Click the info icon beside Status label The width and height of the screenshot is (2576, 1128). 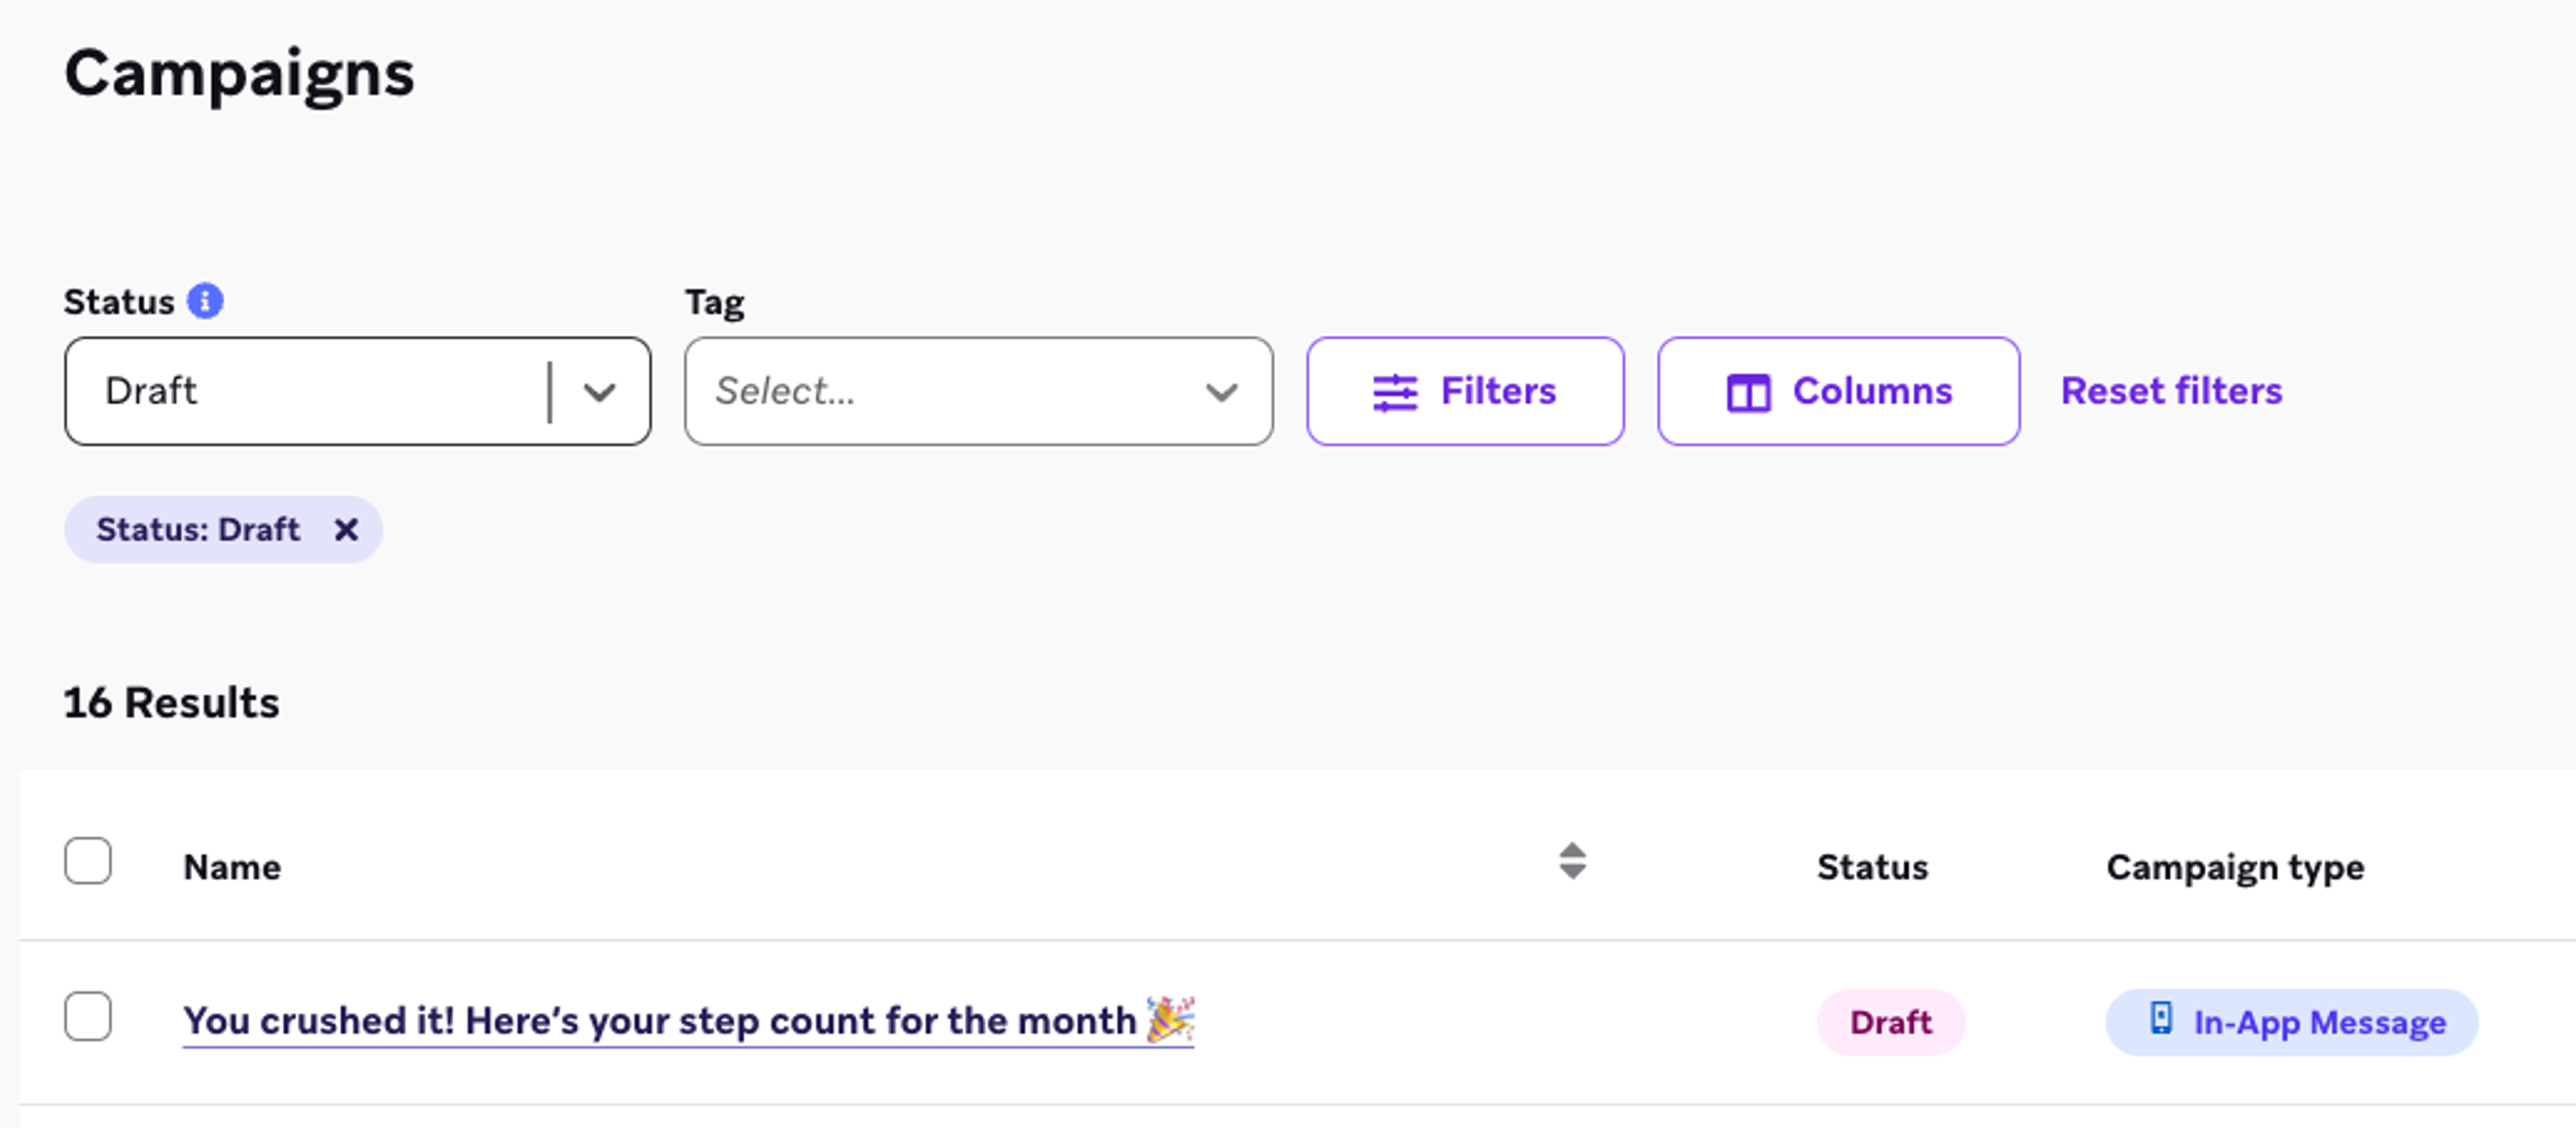[205, 299]
